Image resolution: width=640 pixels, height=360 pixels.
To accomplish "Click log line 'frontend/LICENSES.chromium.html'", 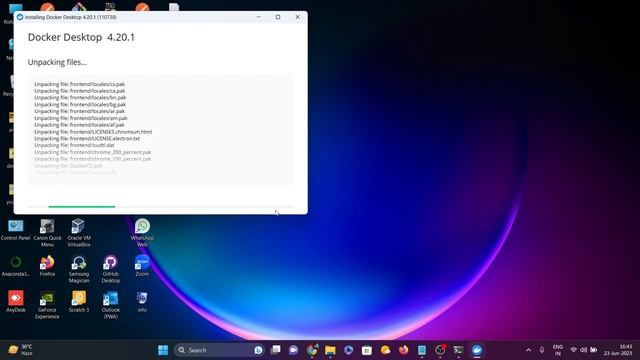I will (93, 132).
